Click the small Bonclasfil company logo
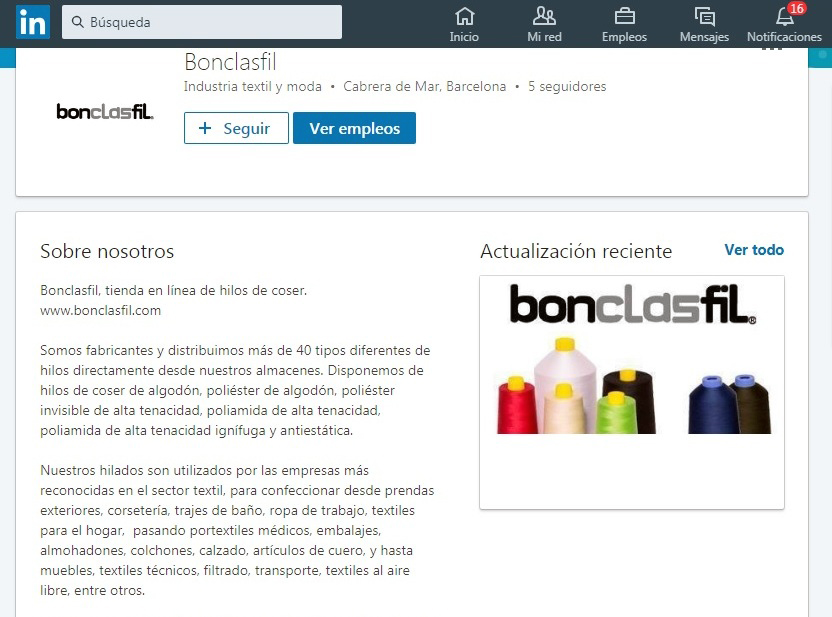Viewport: 832px width, 617px height. pyautogui.click(x=105, y=111)
